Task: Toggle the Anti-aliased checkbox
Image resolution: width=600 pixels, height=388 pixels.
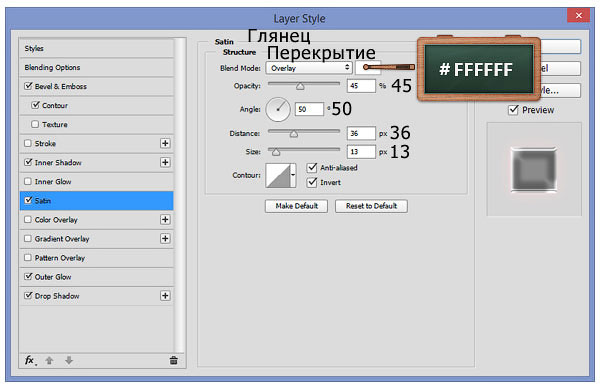Action: (x=312, y=168)
